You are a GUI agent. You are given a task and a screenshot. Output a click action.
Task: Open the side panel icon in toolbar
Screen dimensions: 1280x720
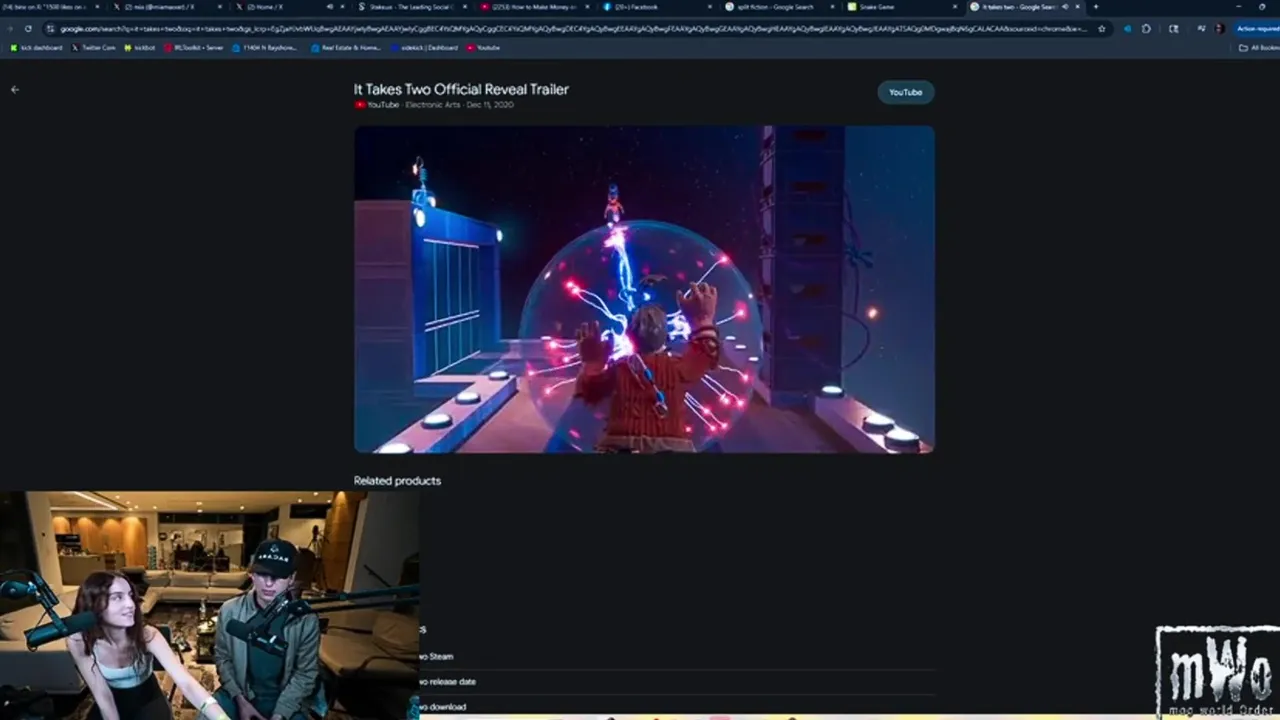[x=1173, y=29]
